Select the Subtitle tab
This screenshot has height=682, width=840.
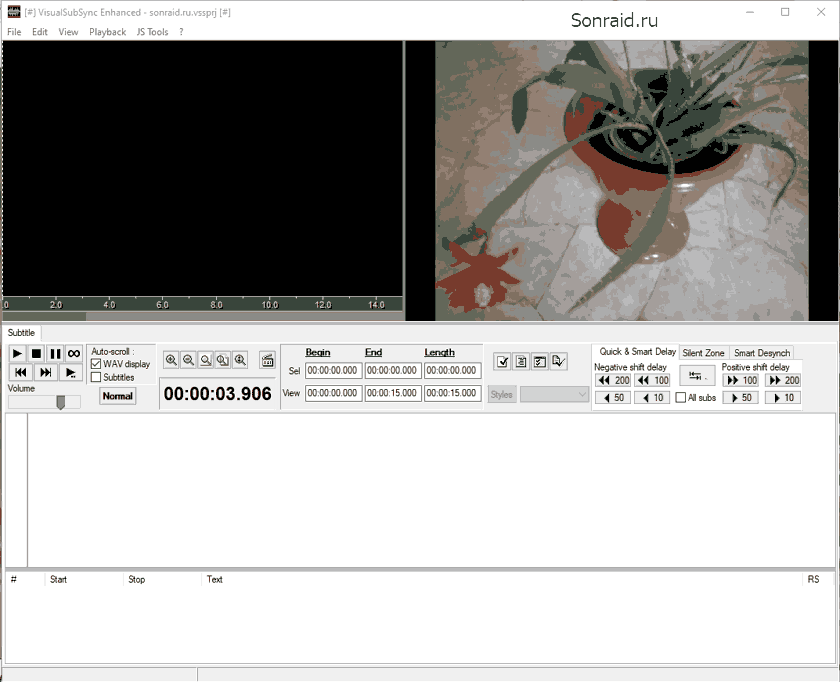click(21, 333)
